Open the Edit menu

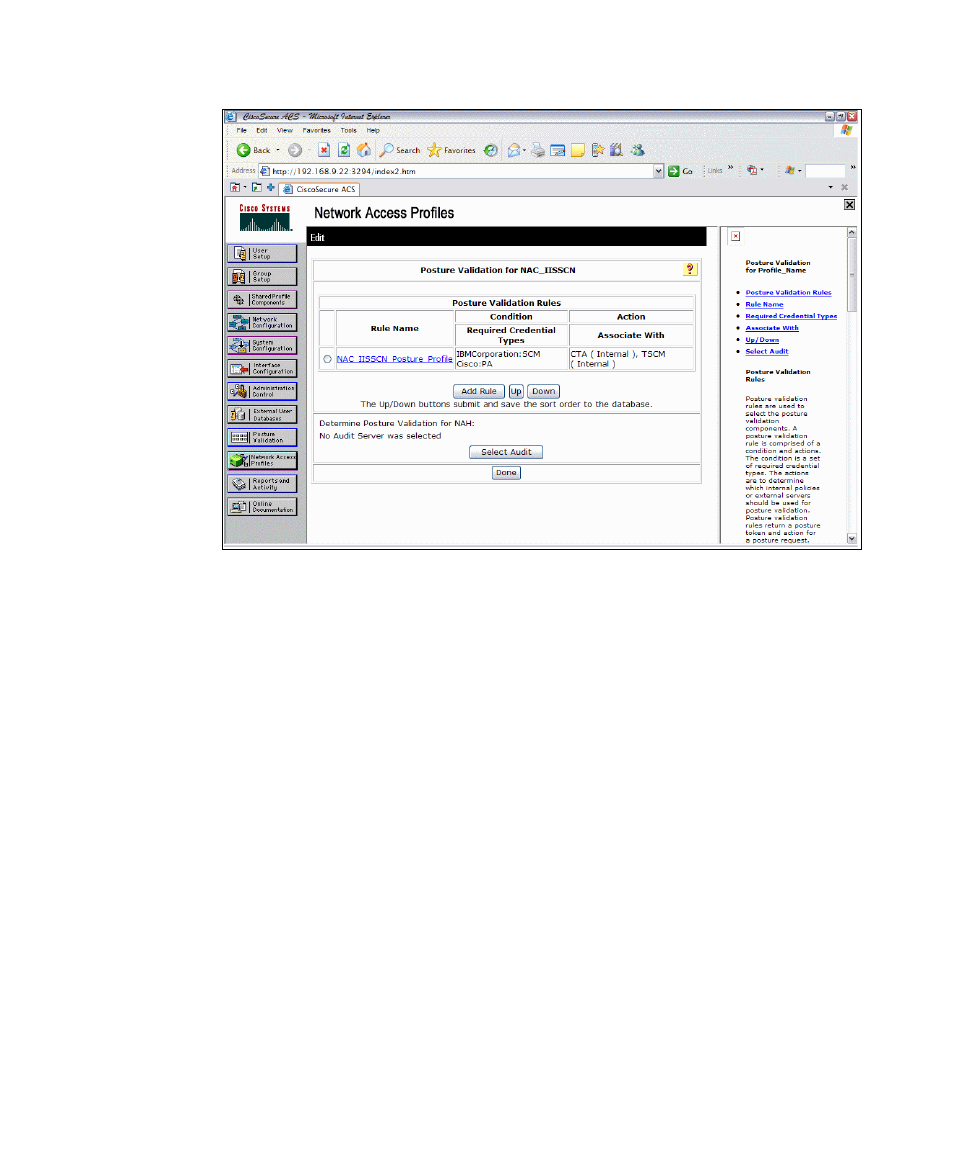261,131
